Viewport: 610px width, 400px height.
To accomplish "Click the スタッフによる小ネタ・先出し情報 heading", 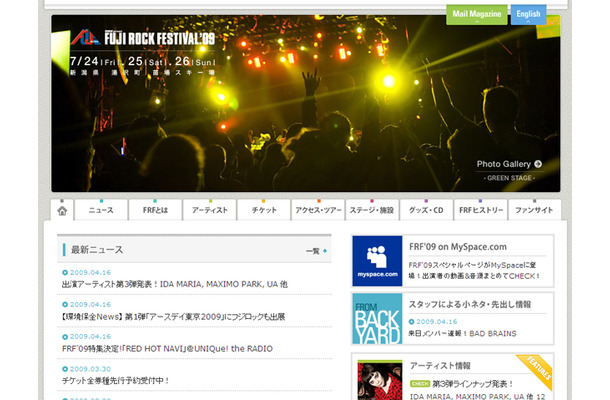I will pyautogui.click(x=470, y=304).
